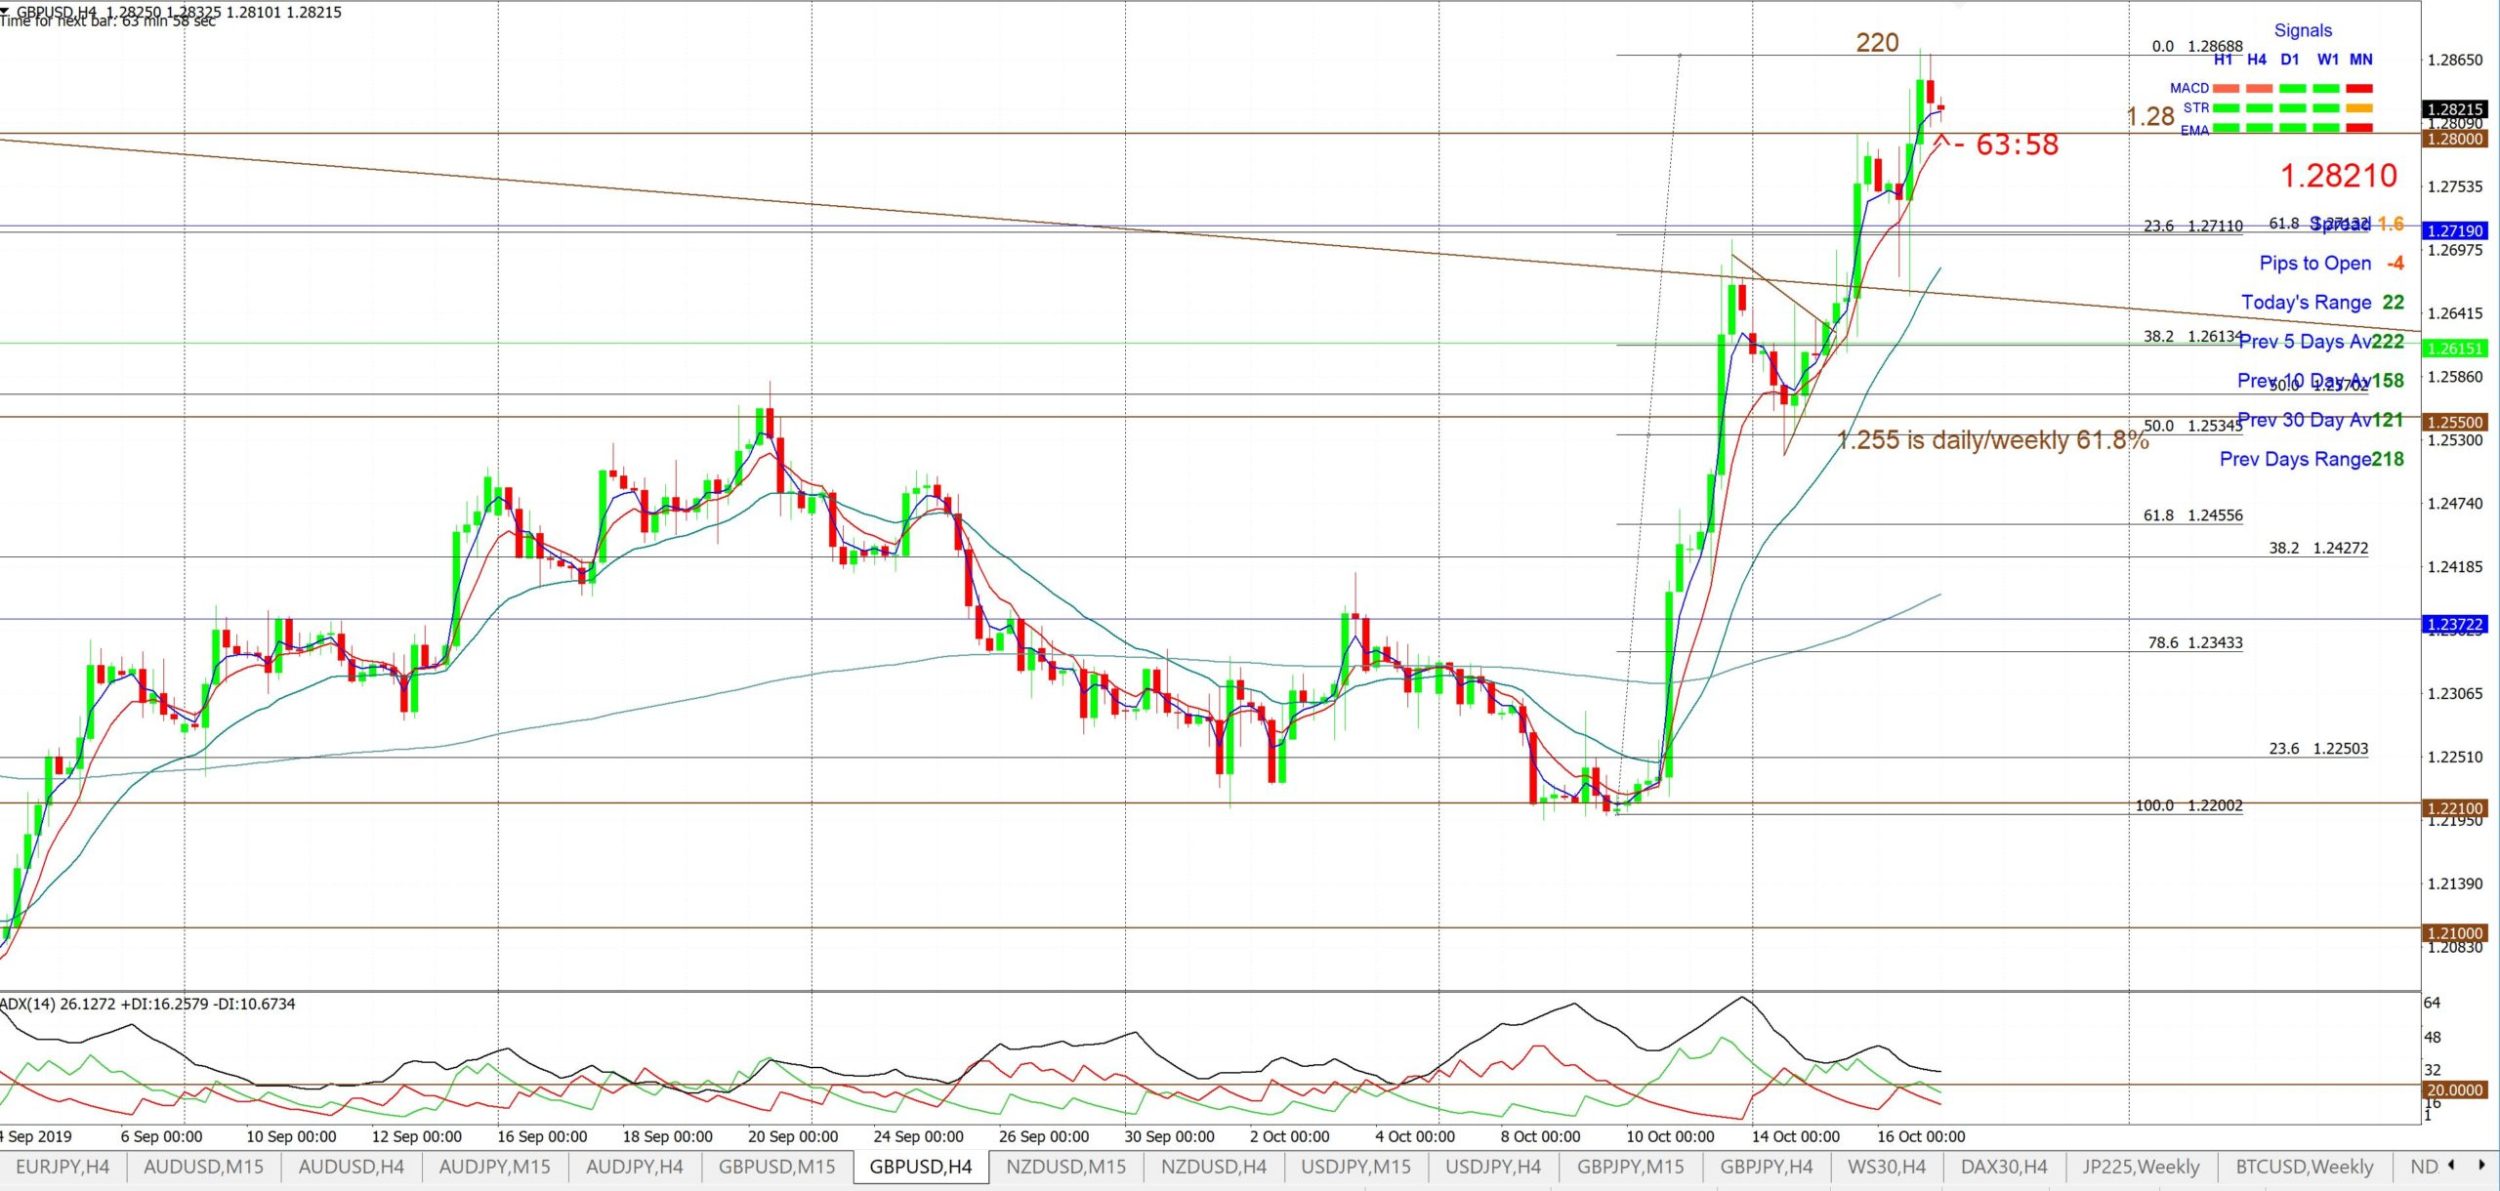The width and height of the screenshot is (2500, 1191).
Task: Select the 1.22100 support line tag
Action: click(x=2454, y=808)
